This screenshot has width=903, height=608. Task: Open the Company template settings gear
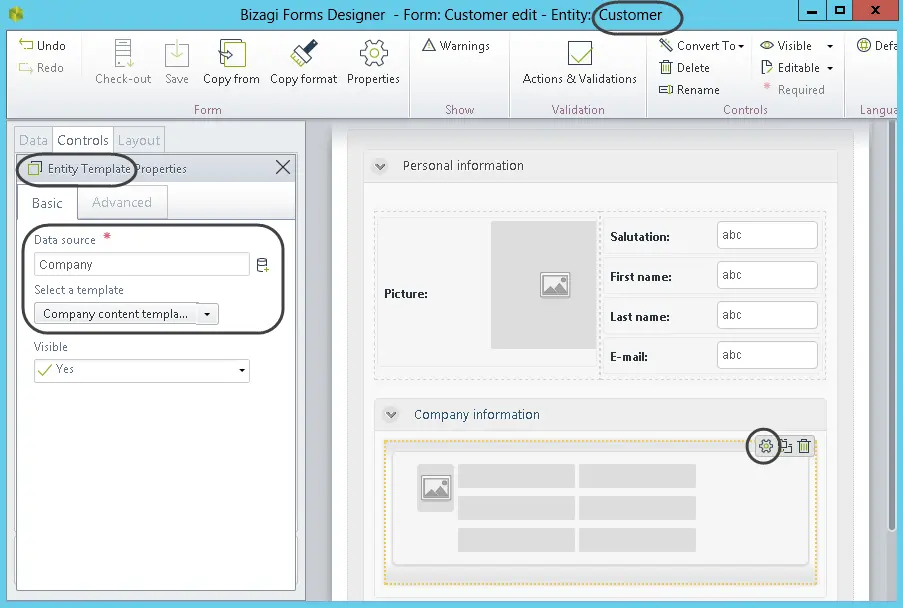[x=765, y=446]
